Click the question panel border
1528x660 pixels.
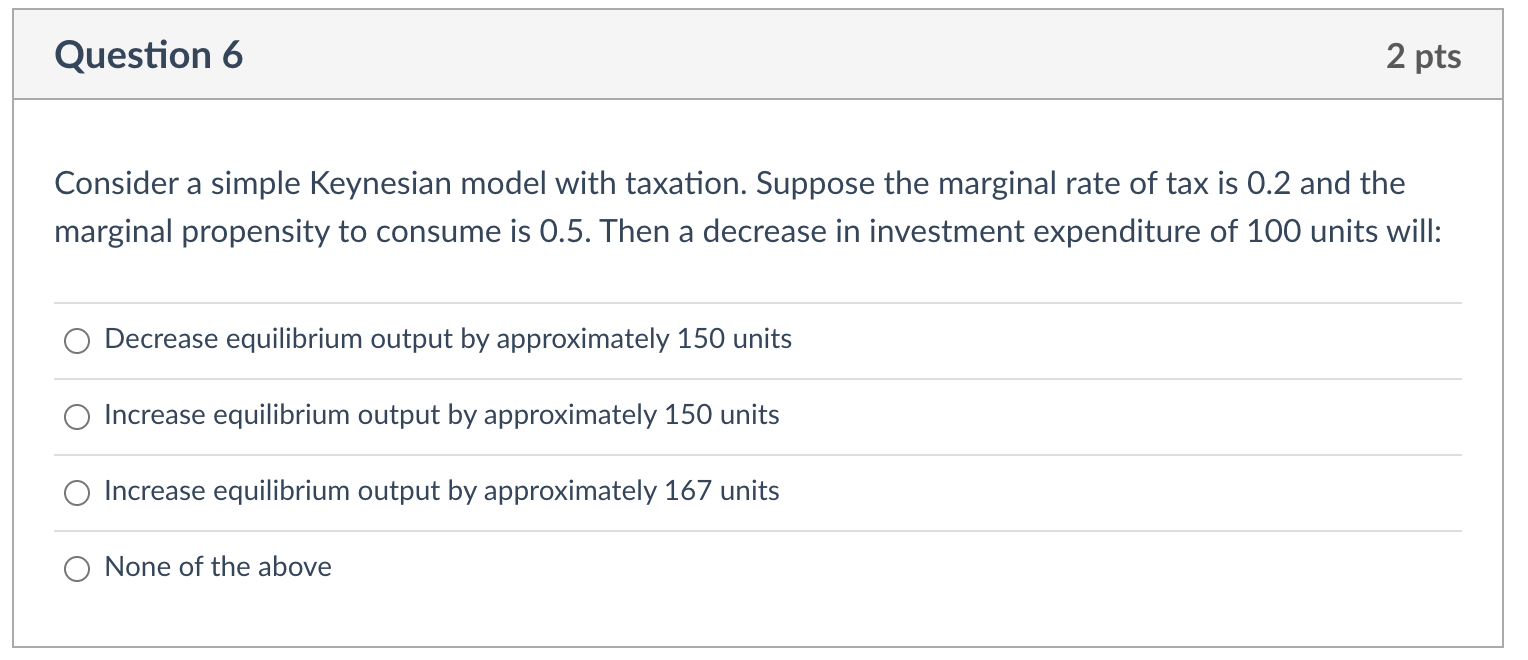[16, 330]
